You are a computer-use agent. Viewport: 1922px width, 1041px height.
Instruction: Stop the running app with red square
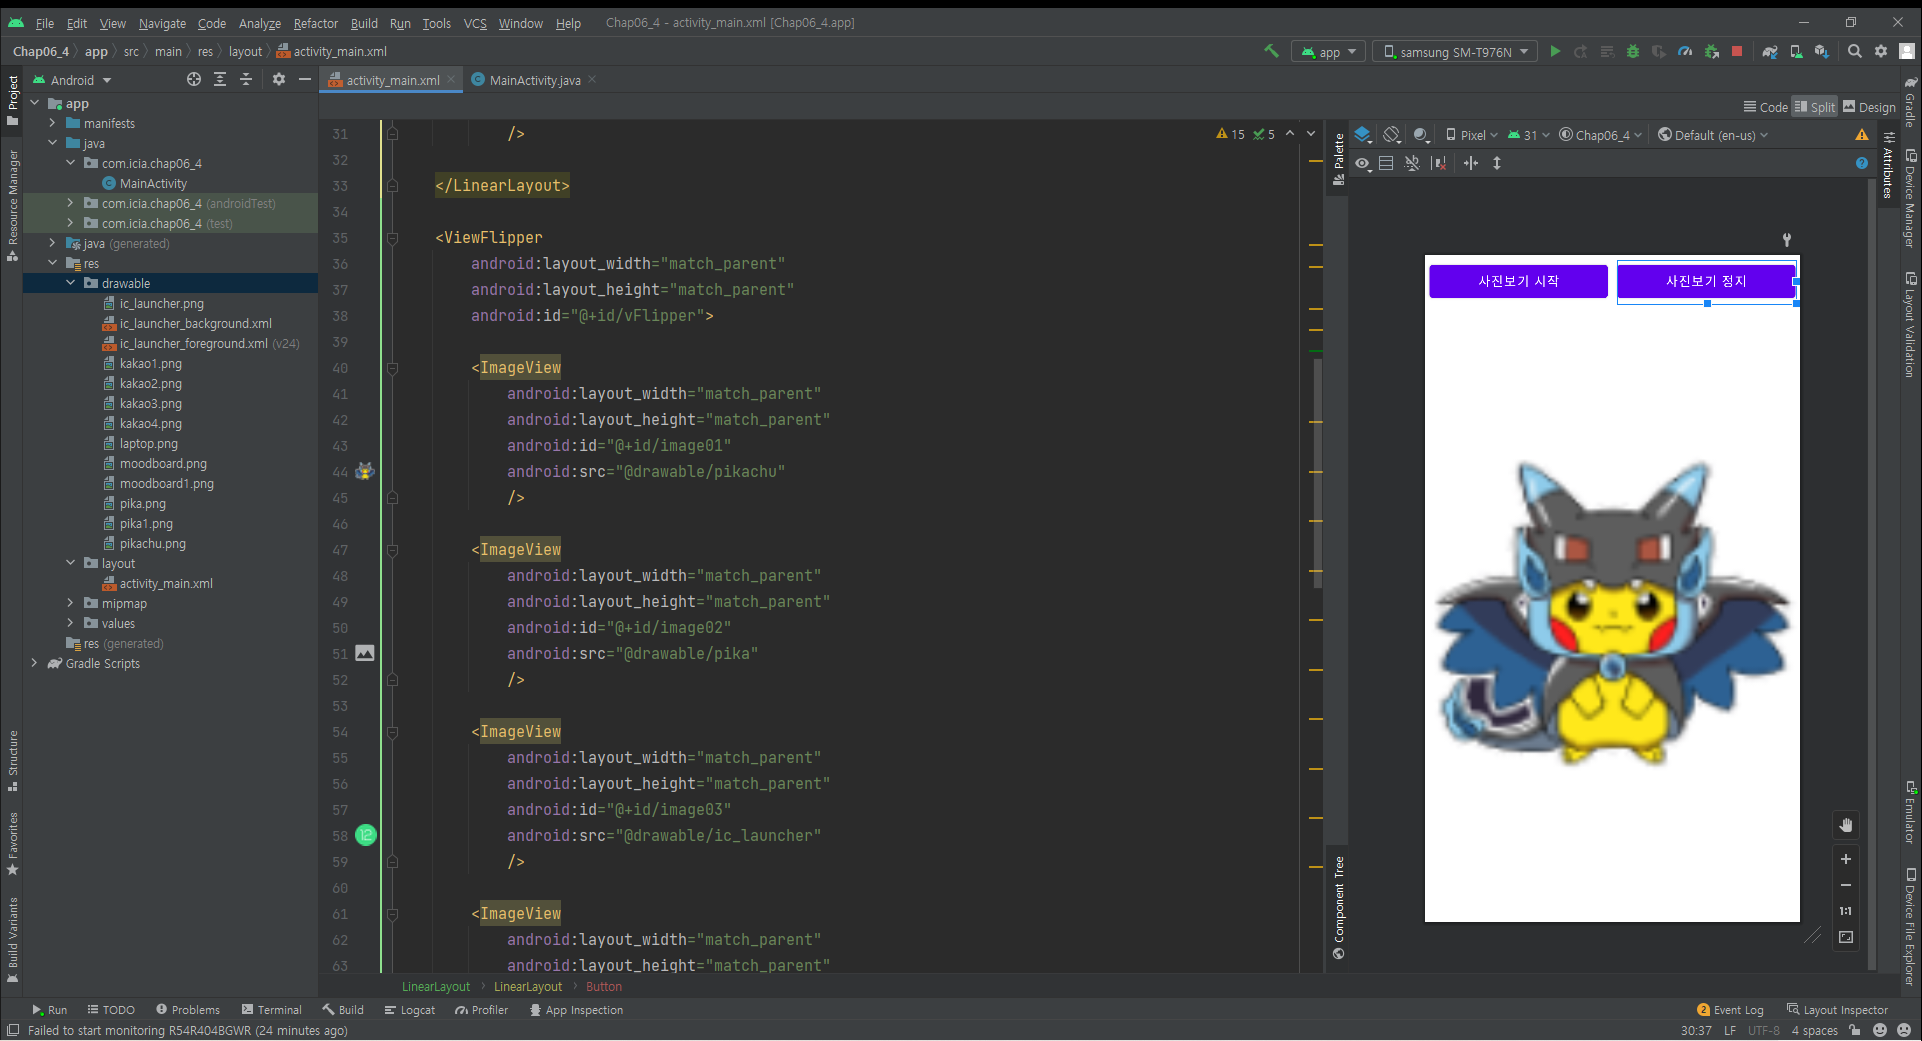tap(1737, 51)
